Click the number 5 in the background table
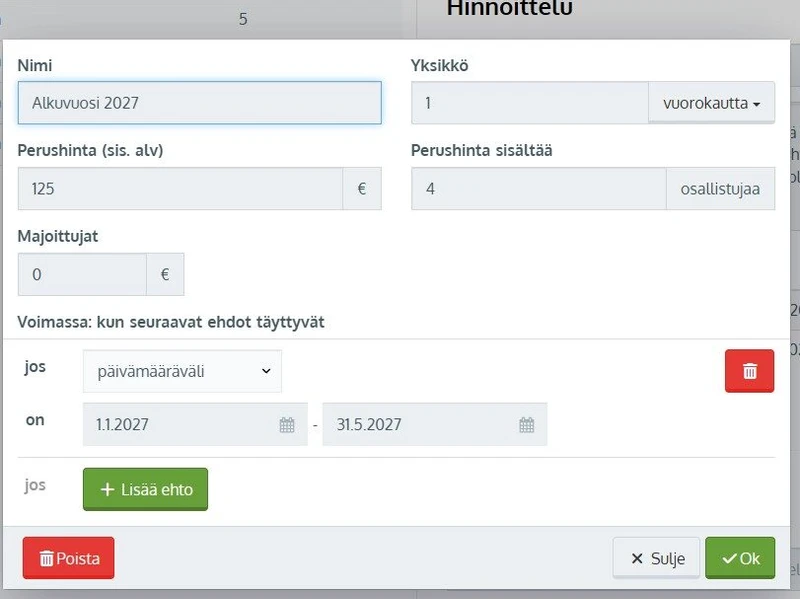 point(243,19)
